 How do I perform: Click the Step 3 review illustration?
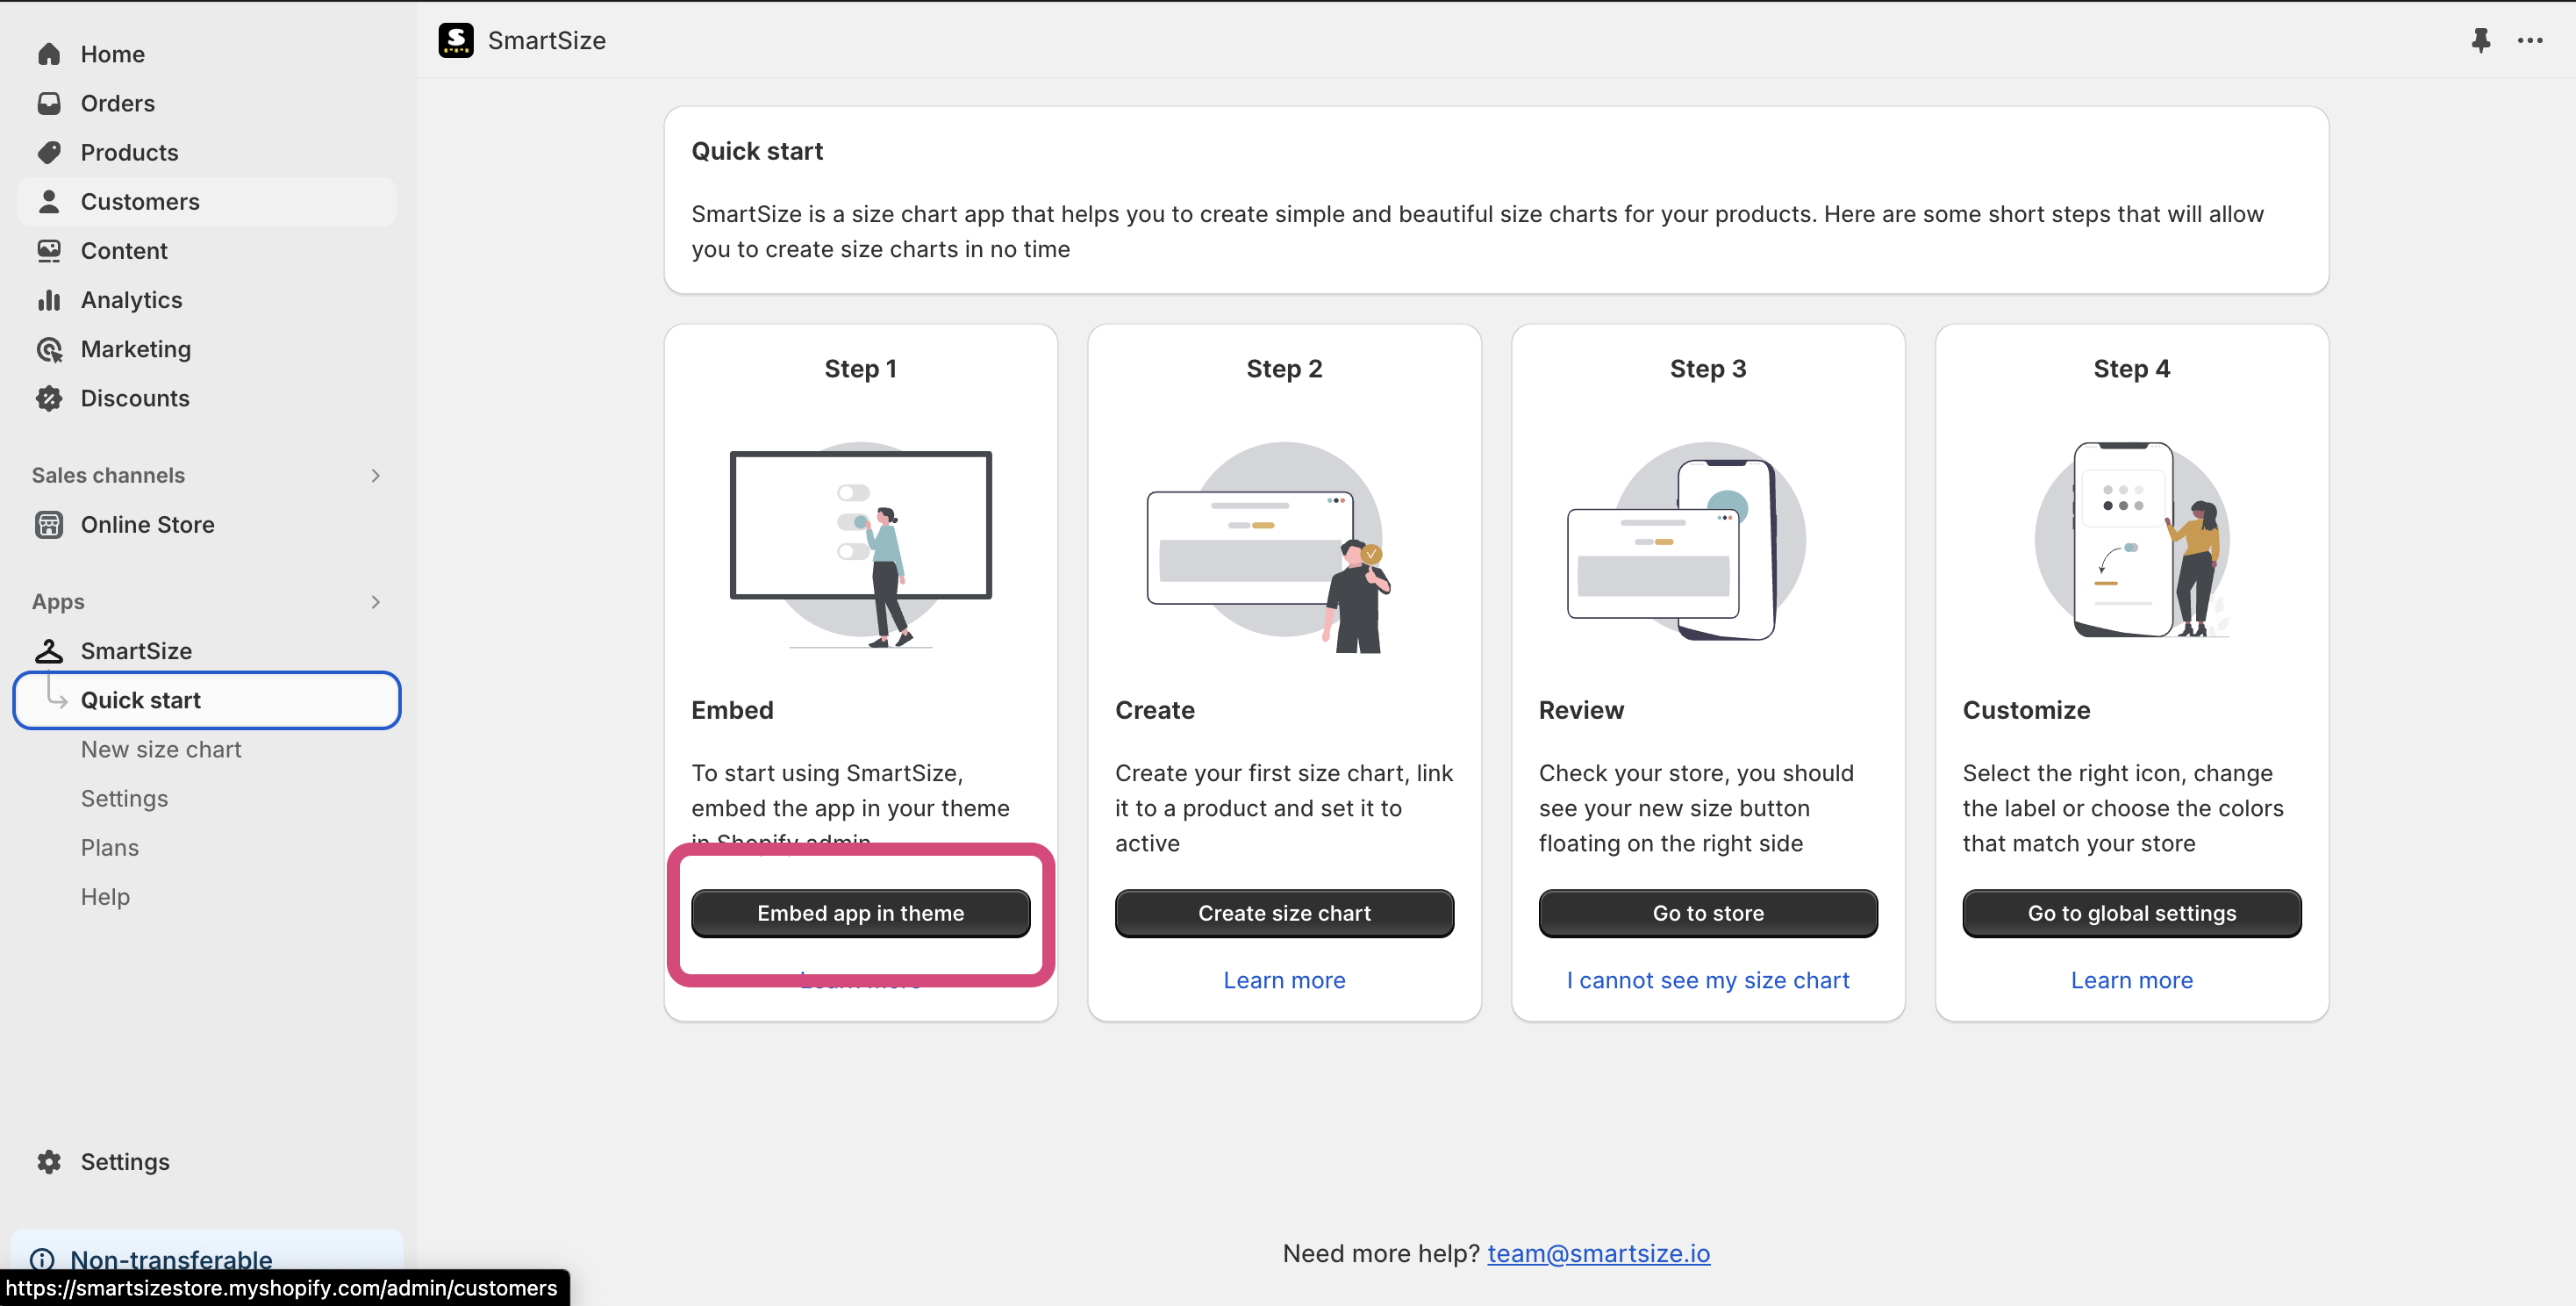1688,541
